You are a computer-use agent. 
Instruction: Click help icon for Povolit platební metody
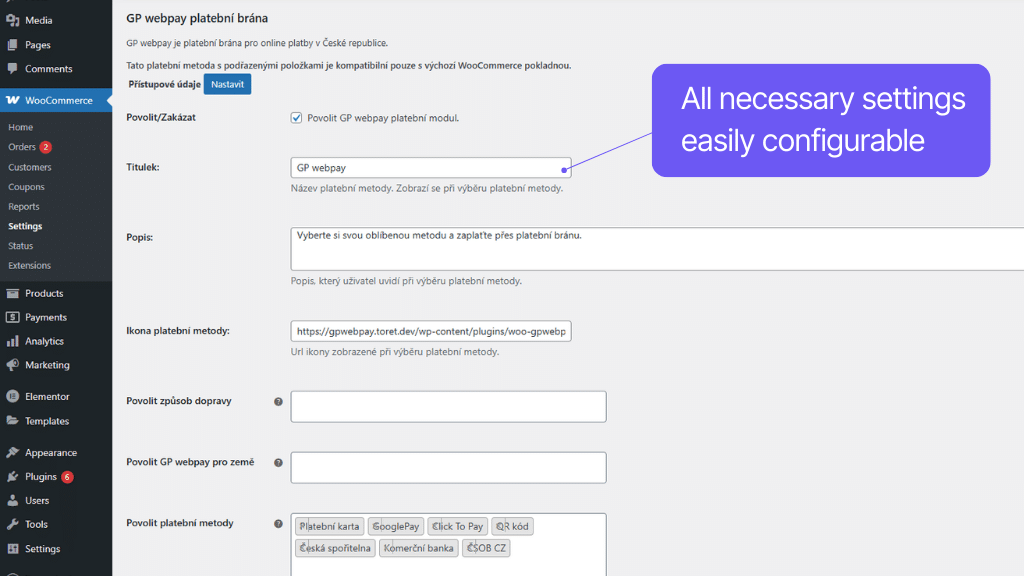[278, 524]
